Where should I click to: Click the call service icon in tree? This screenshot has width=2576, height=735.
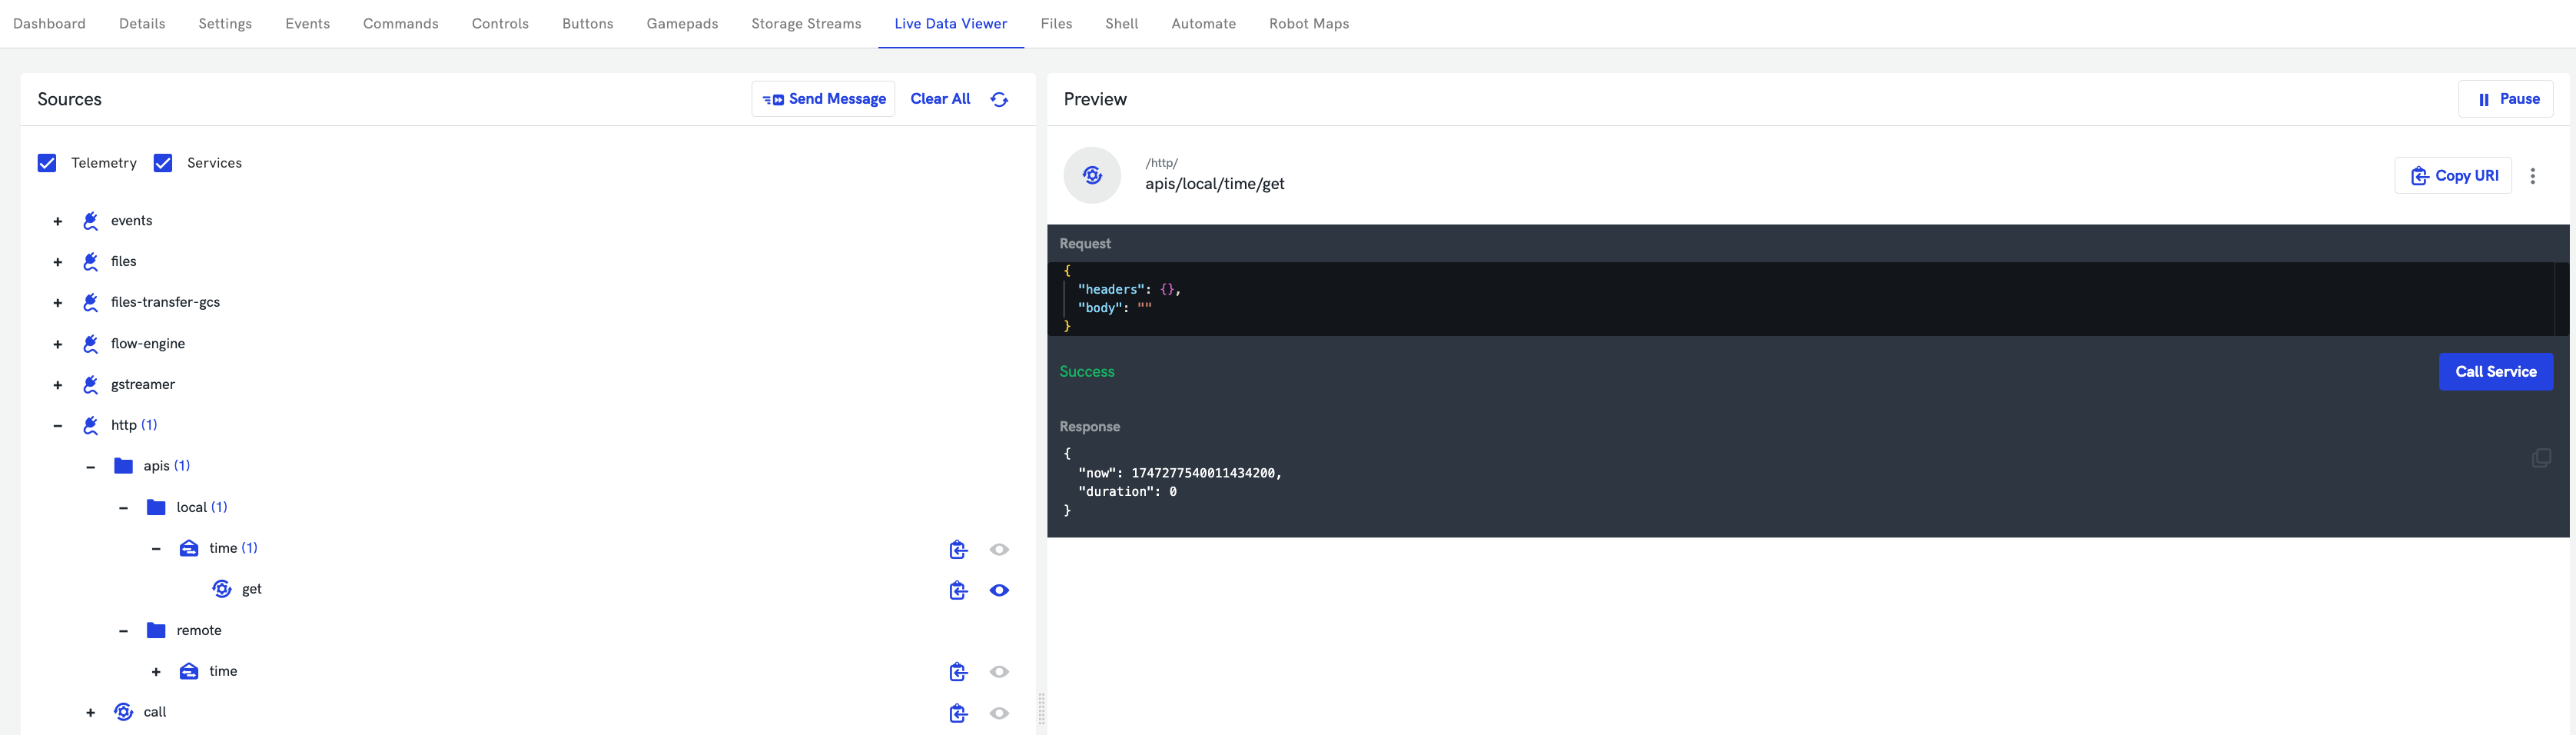point(124,712)
